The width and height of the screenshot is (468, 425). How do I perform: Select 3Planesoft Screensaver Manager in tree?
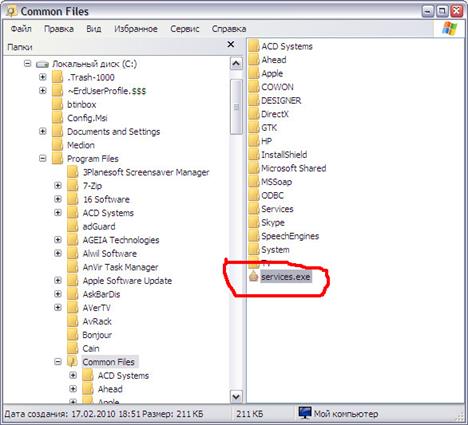pyautogui.click(x=146, y=172)
